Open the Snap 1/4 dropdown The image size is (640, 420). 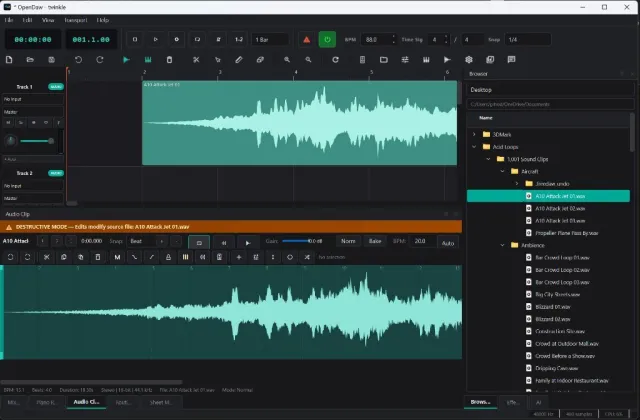(528, 40)
